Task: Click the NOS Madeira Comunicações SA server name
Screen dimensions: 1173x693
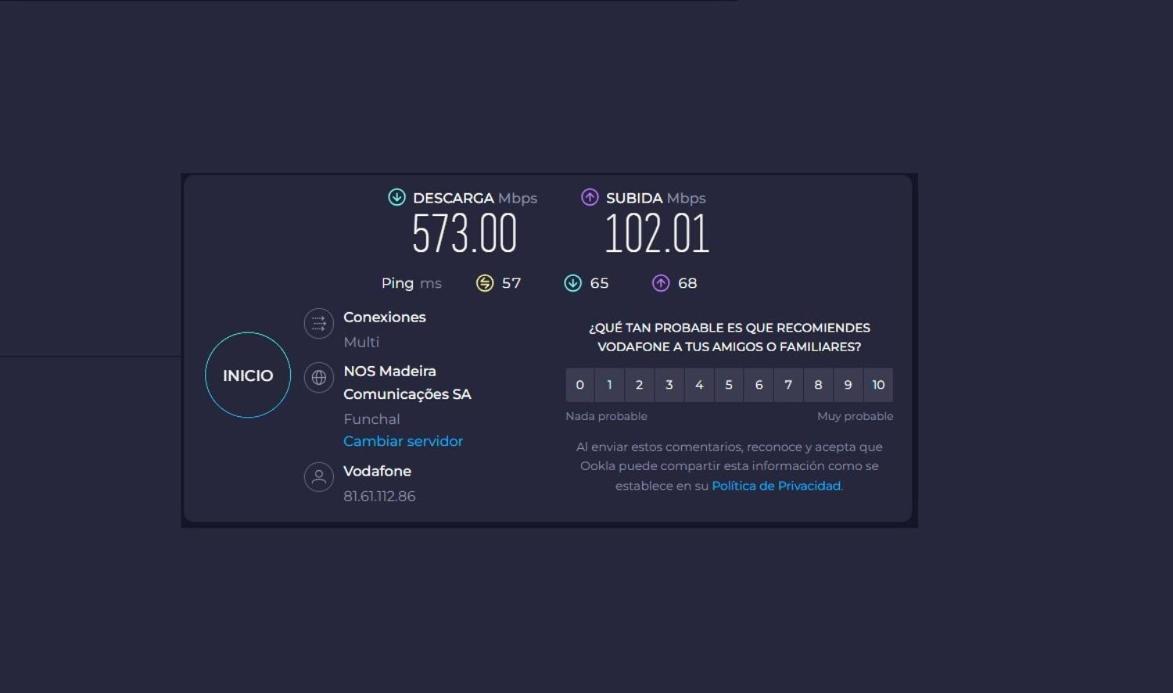Action: point(407,382)
